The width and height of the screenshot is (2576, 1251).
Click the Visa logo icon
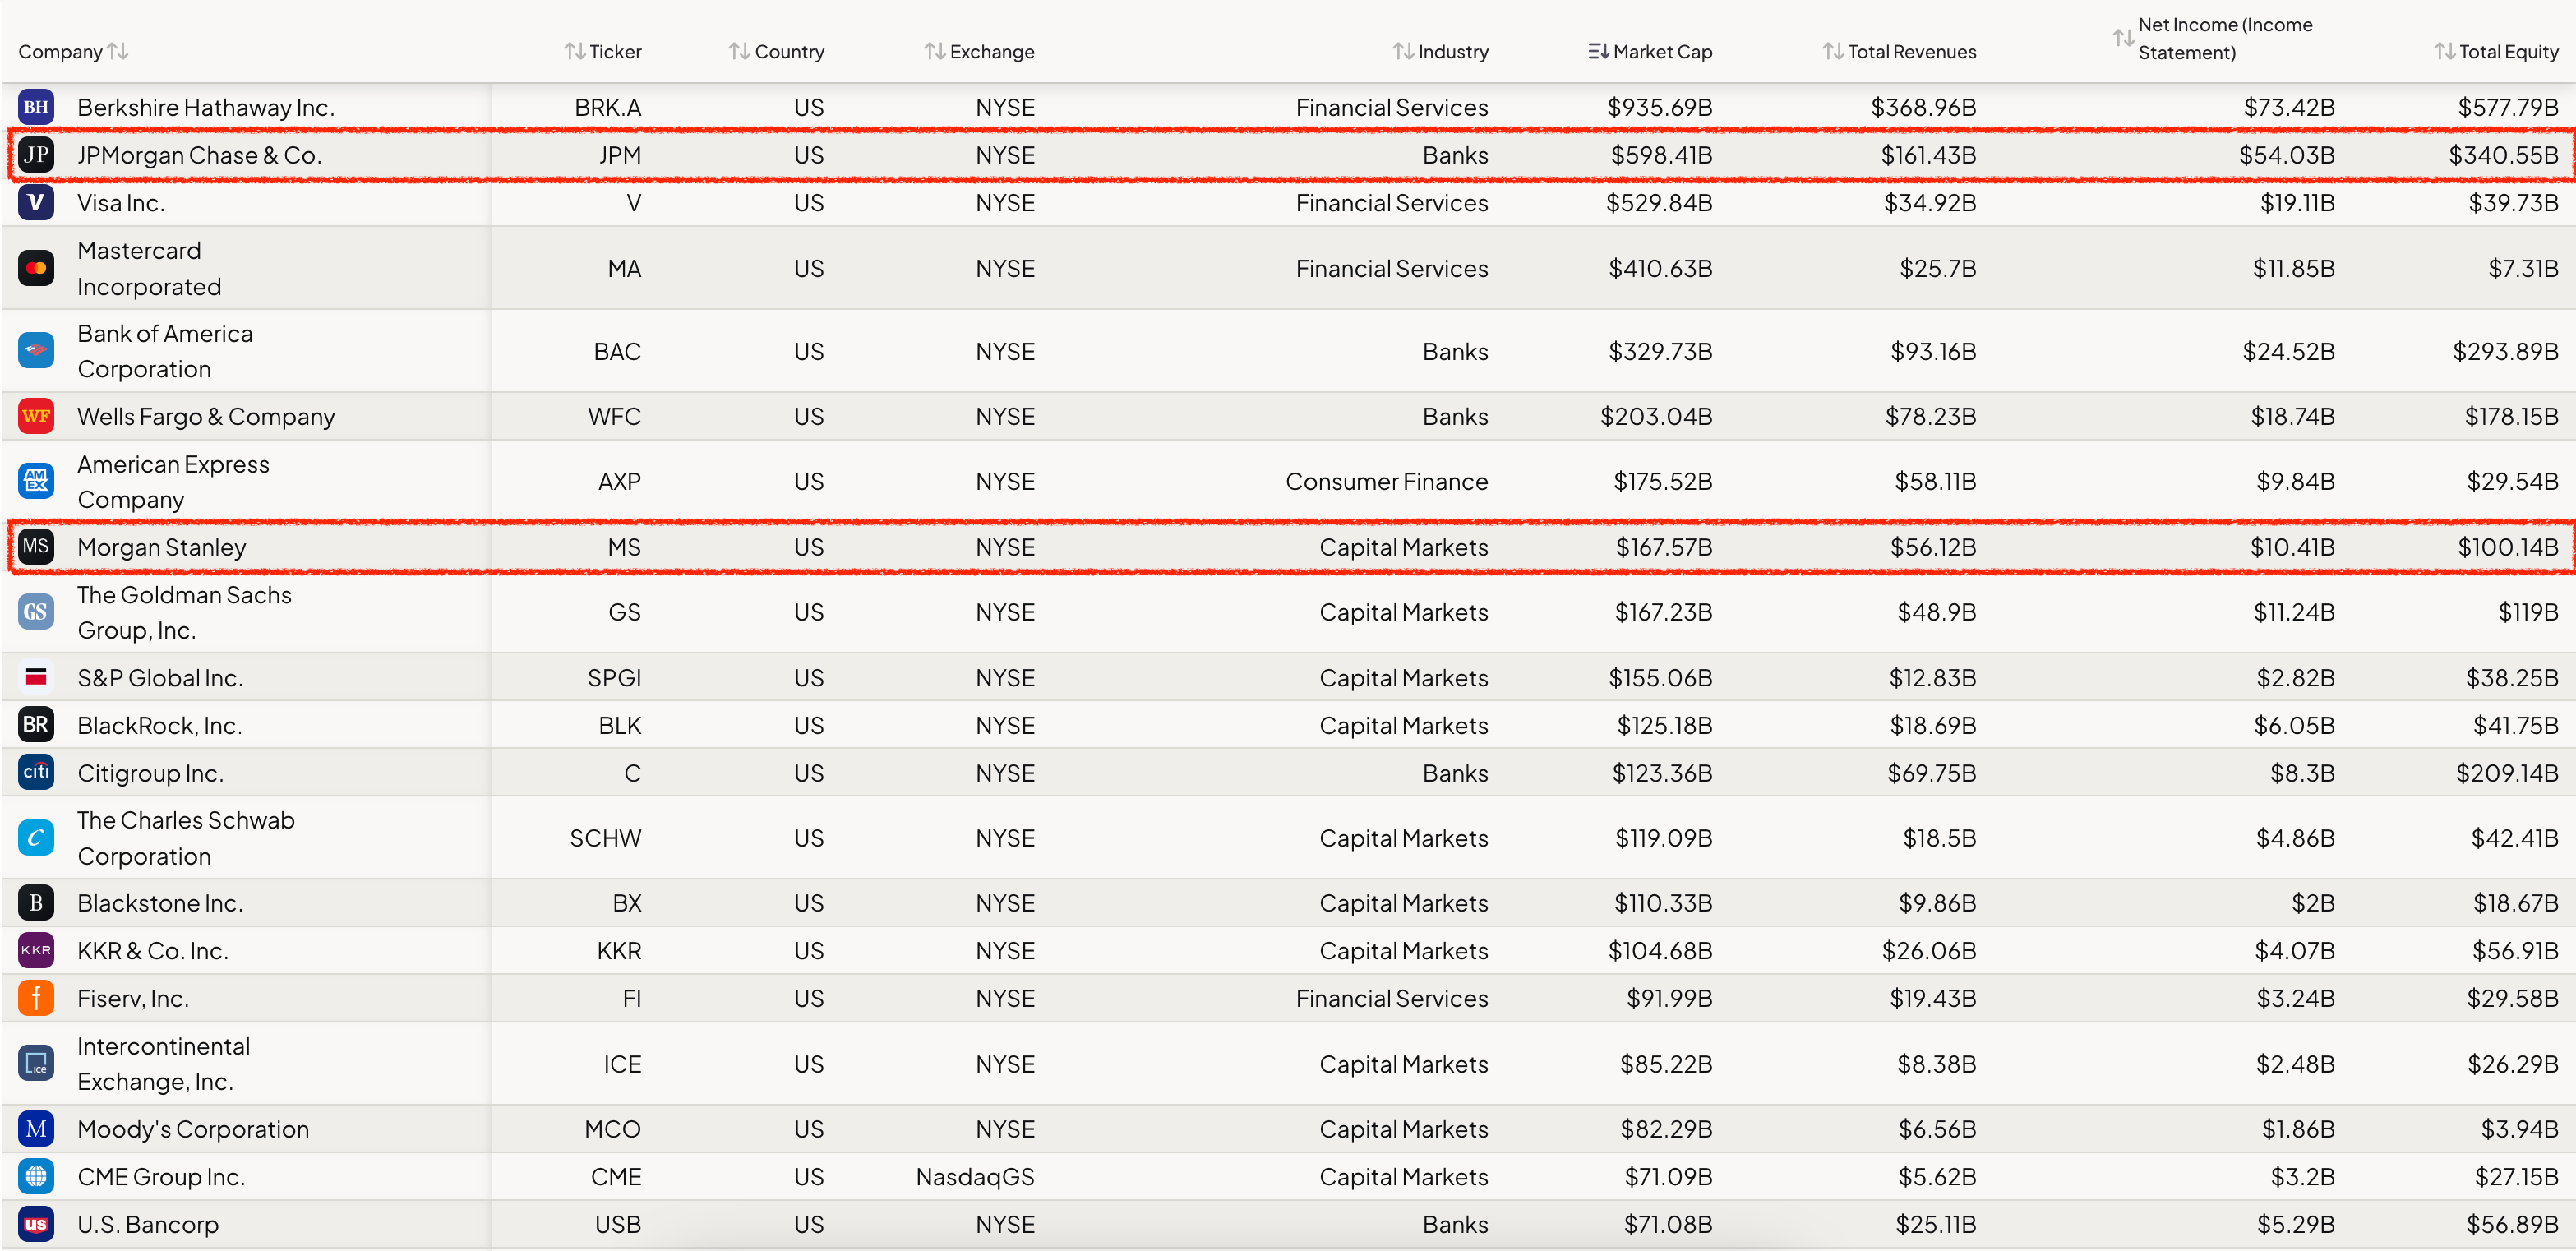pos(36,203)
